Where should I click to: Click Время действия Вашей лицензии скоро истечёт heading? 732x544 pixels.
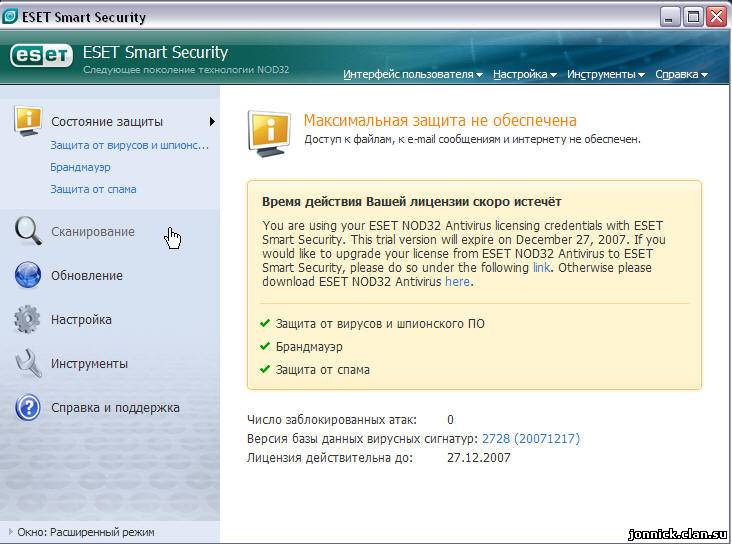[x=412, y=202]
